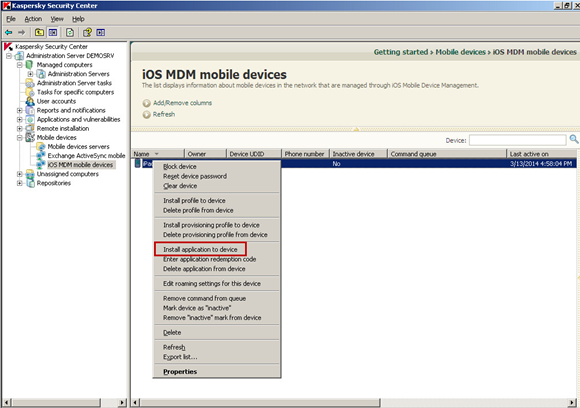Screen dimensions: 580x408
Task: Open the File menu
Action: (x=11, y=19)
